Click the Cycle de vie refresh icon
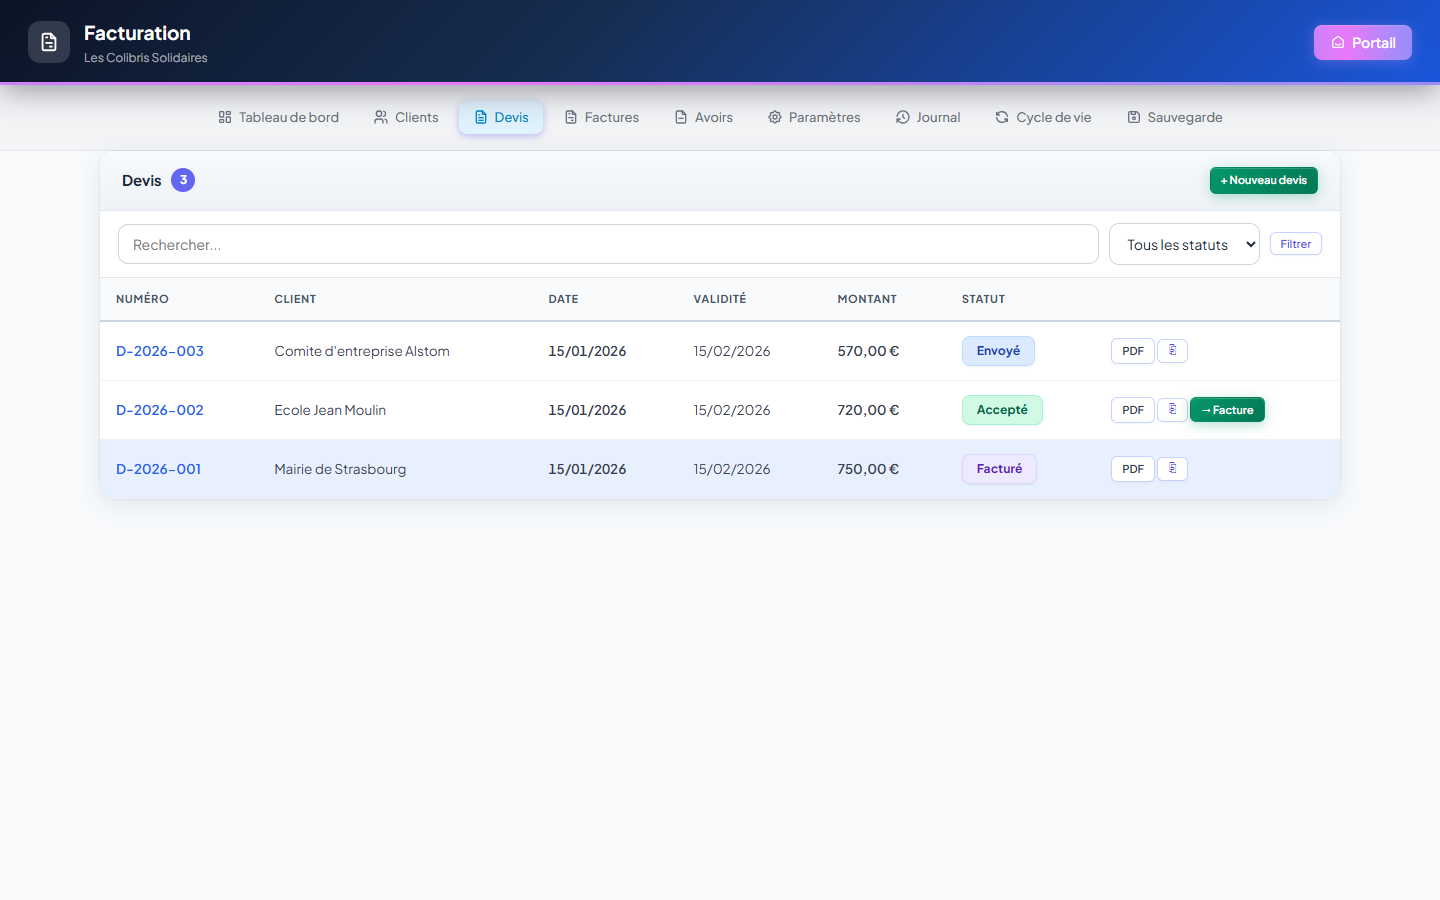The image size is (1440, 900). (x=1002, y=117)
